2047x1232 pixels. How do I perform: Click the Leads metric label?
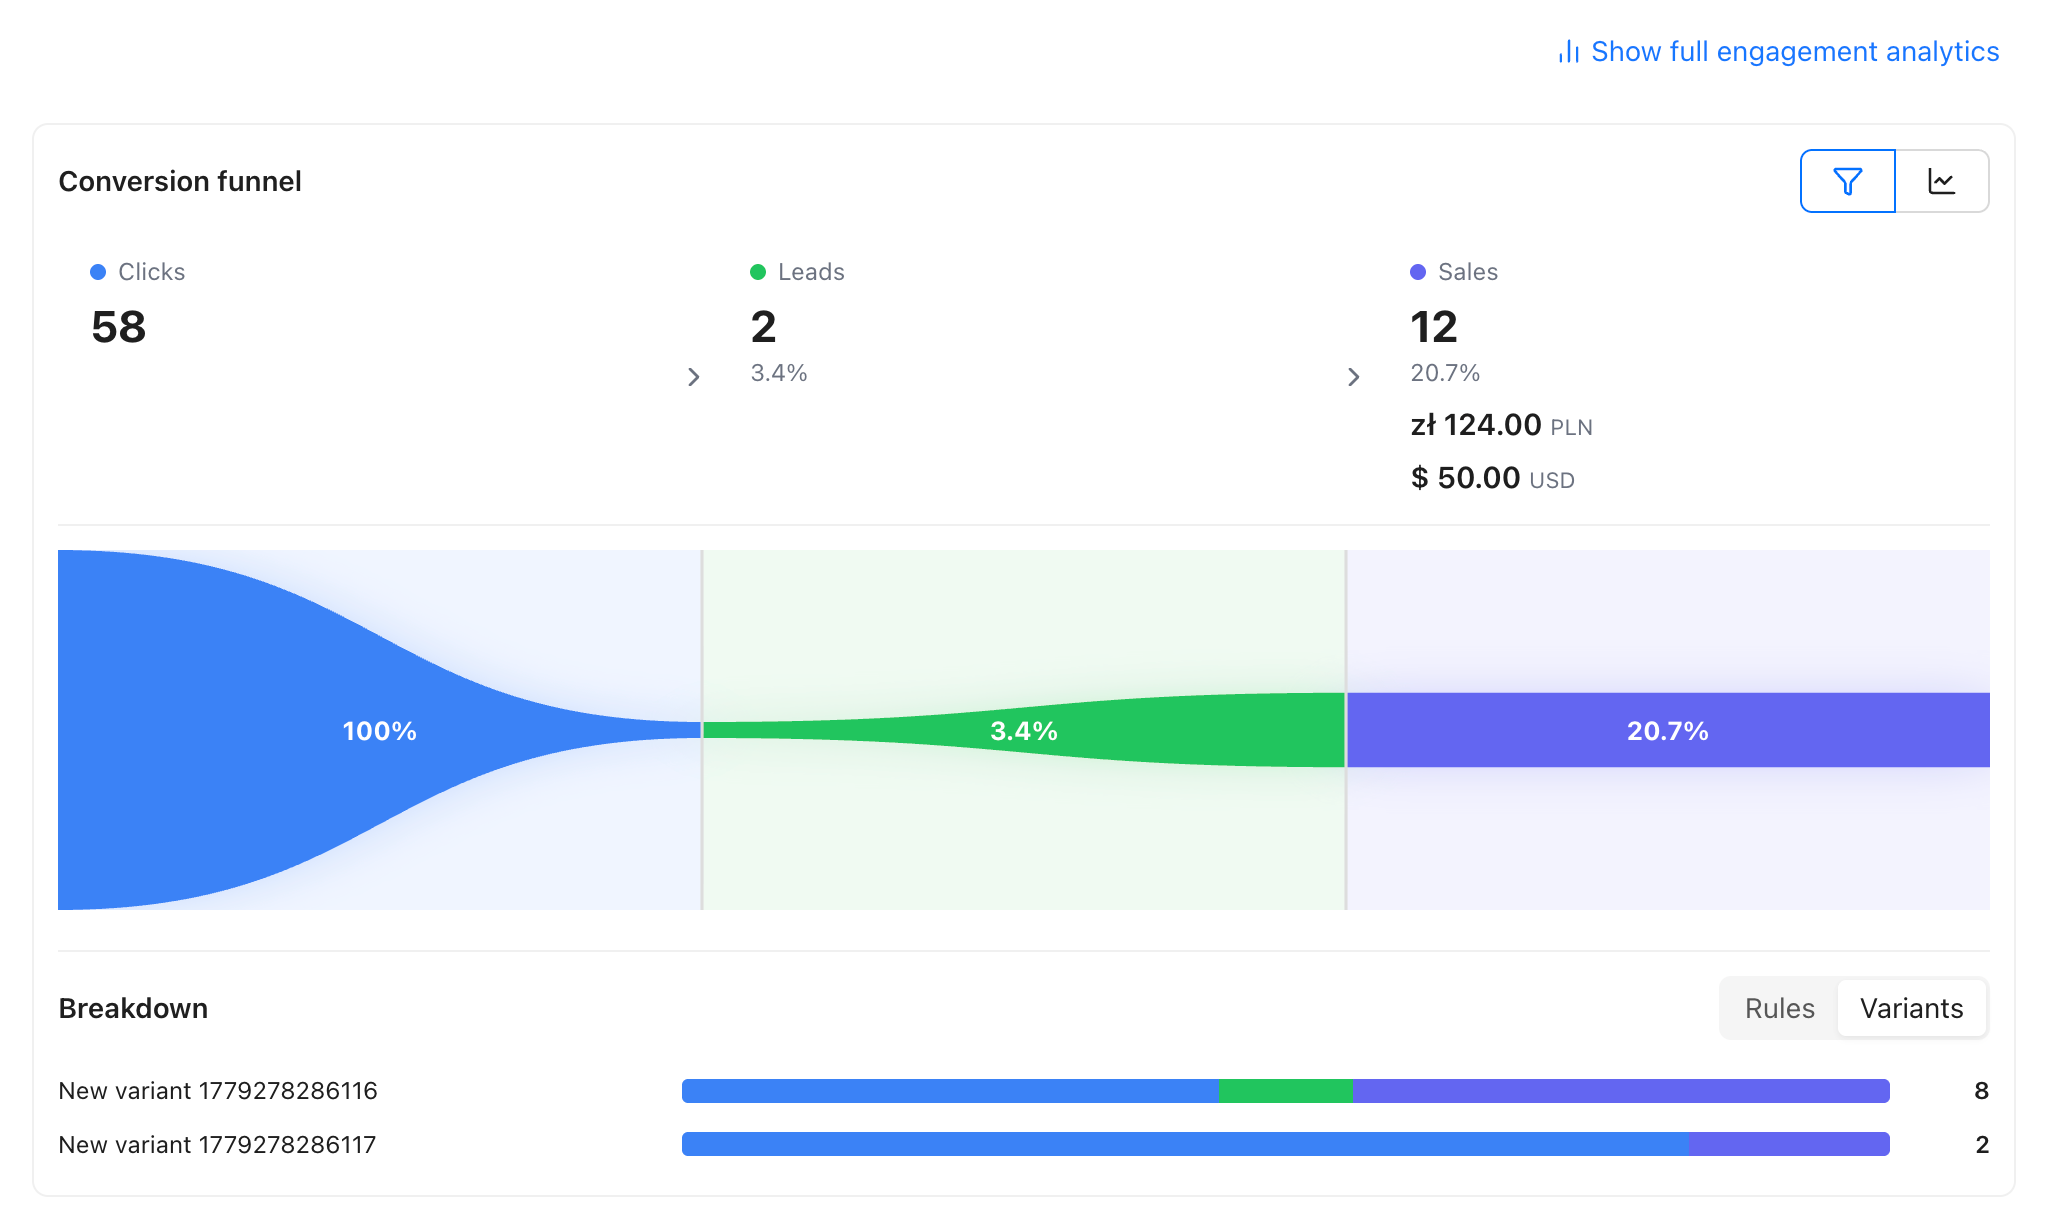[x=811, y=272]
